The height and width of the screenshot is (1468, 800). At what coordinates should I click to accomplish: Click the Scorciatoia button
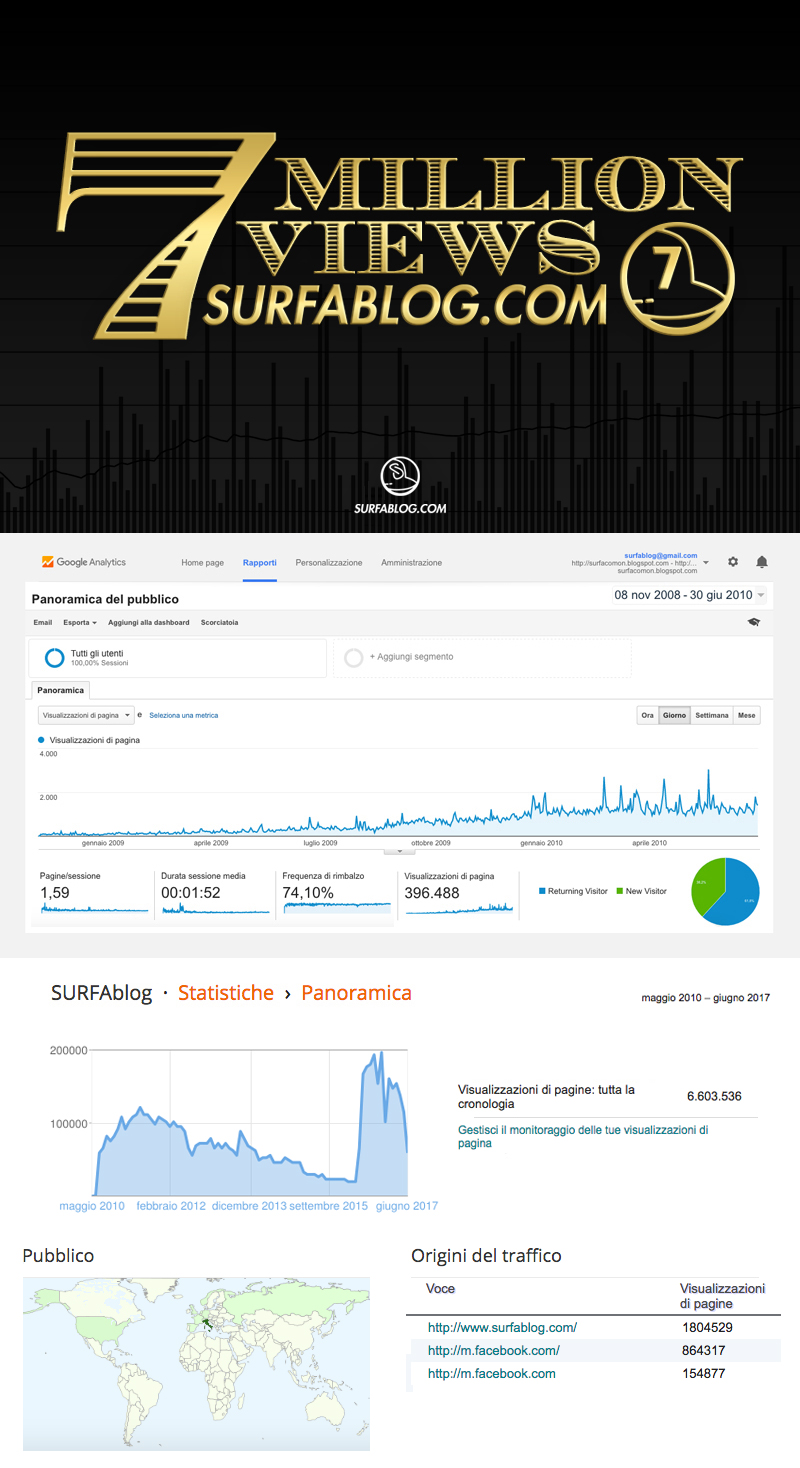(219, 622)
